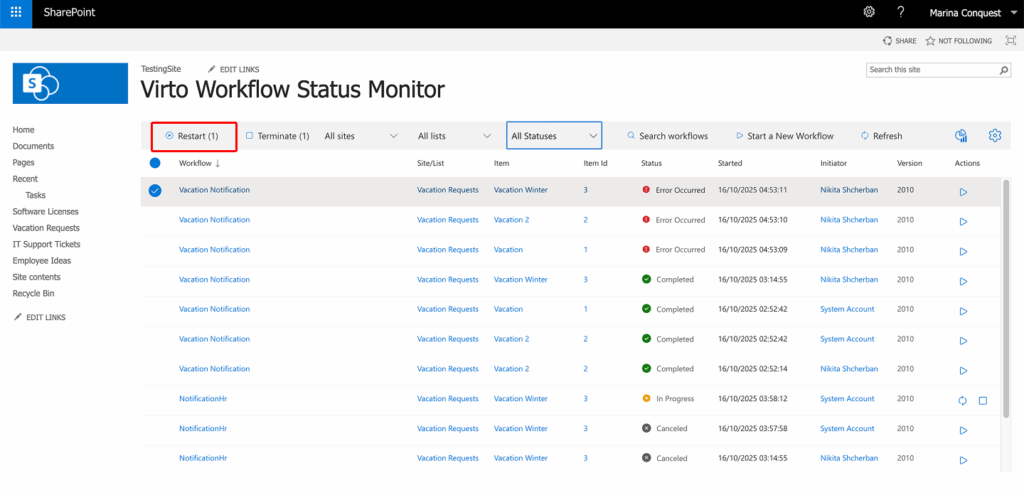Open System Account link on In Progress row
The width and height of the screenshot is (1024, 493).
(x=847, y=398)
